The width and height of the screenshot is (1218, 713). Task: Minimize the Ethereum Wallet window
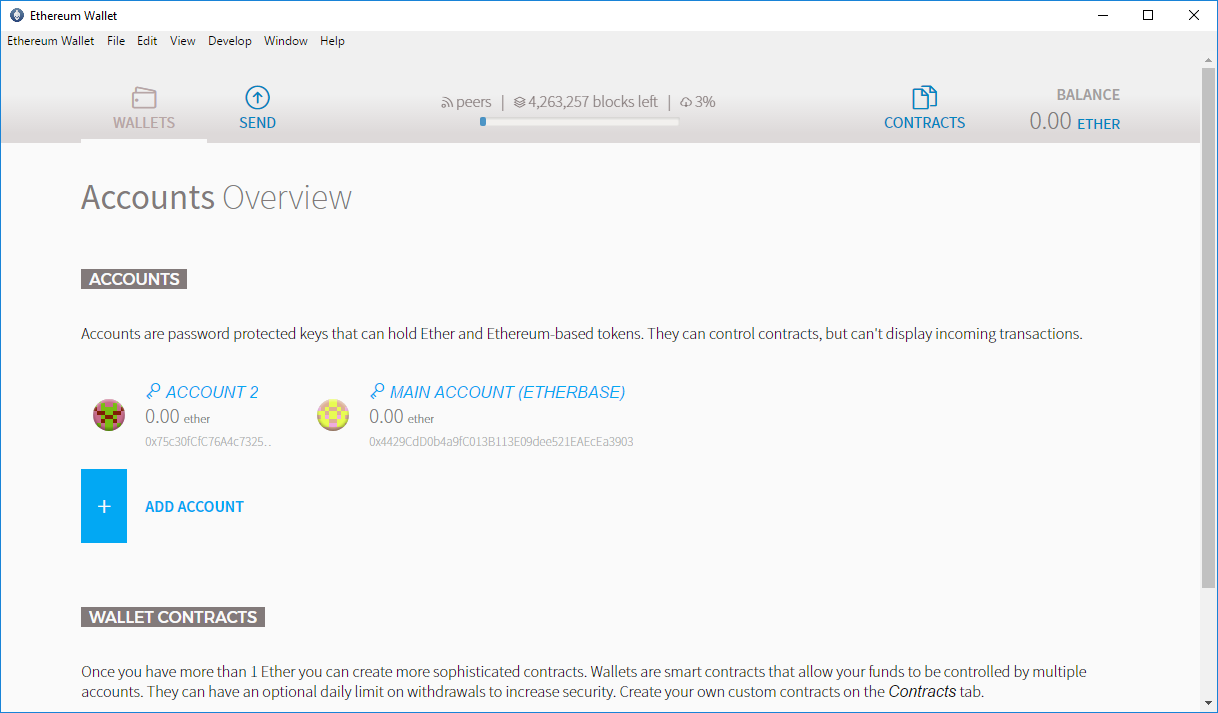click(1104, 15)
